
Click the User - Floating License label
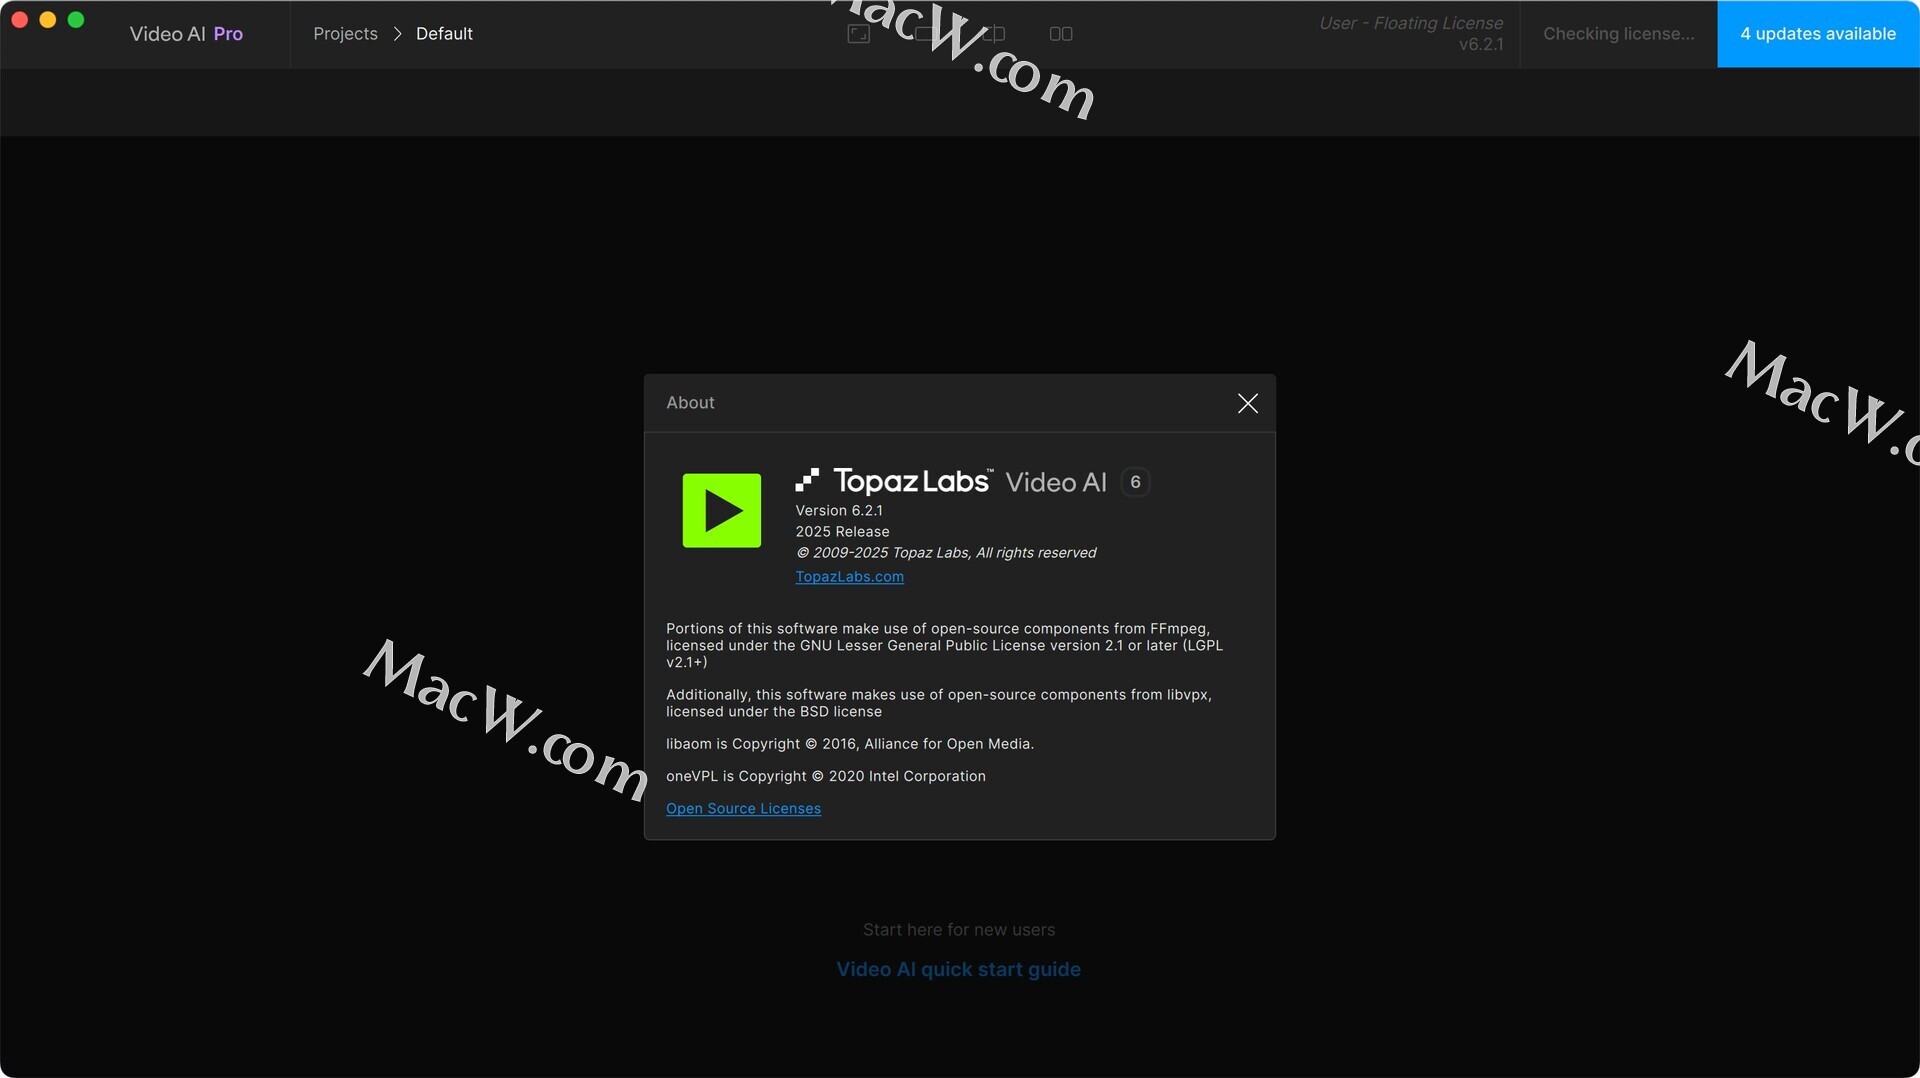coord(1410,23)
